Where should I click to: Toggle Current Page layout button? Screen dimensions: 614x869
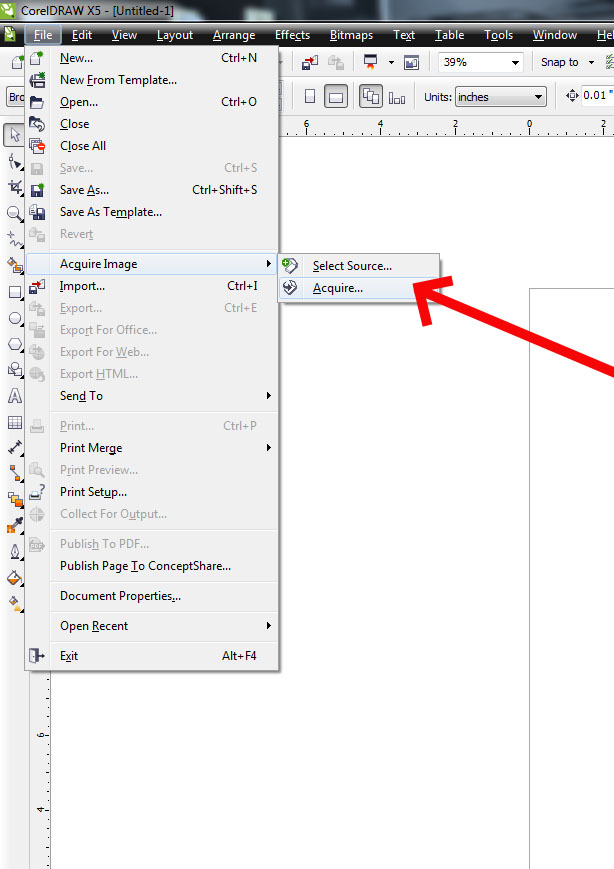pyautogui.click(x=397, y=98)
